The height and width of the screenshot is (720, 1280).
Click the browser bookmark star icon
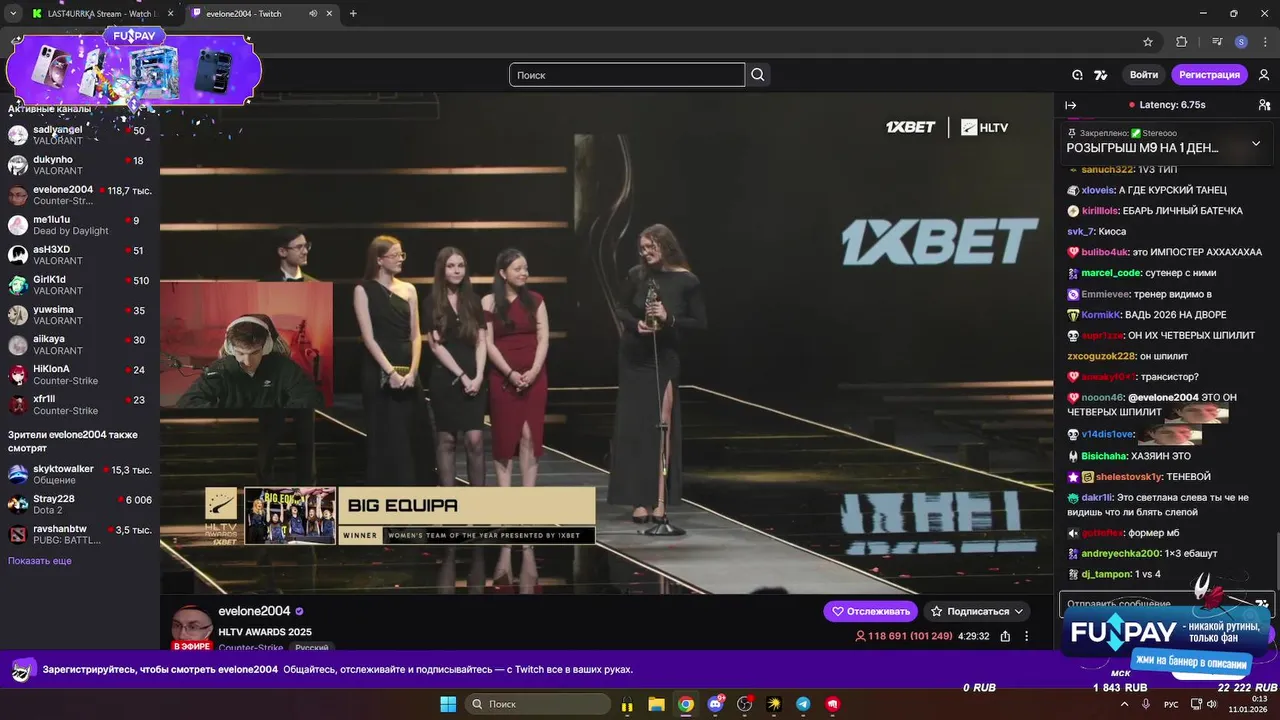pos(1148,42)
